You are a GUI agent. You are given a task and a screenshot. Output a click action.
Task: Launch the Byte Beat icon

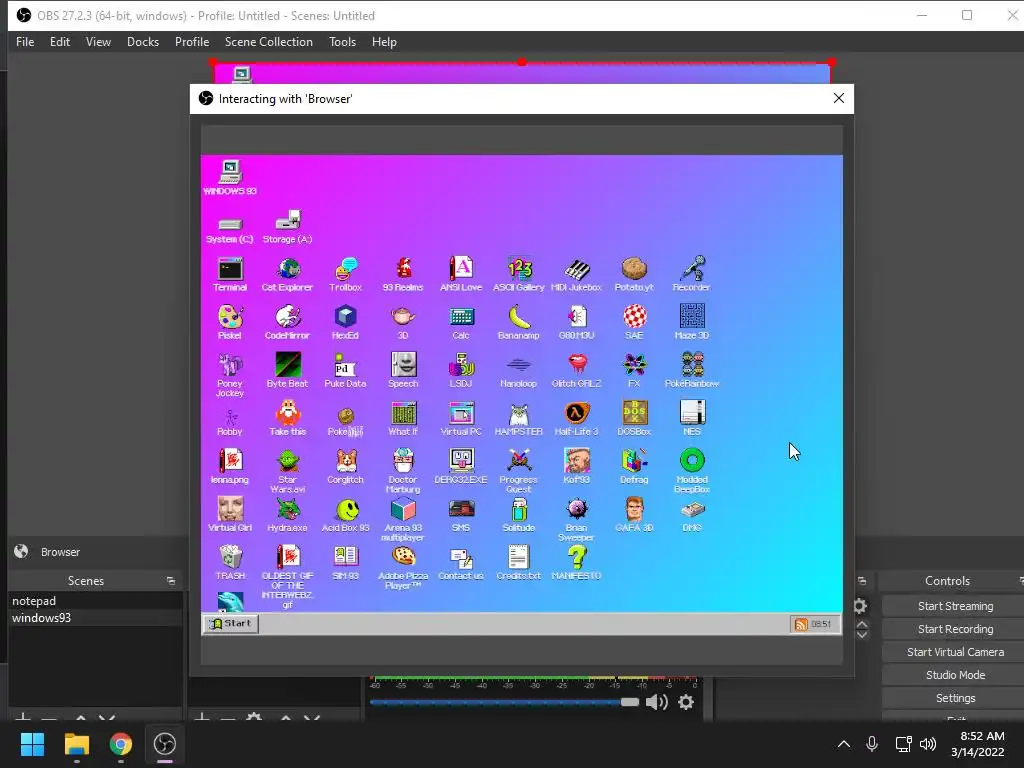[287, 370]
